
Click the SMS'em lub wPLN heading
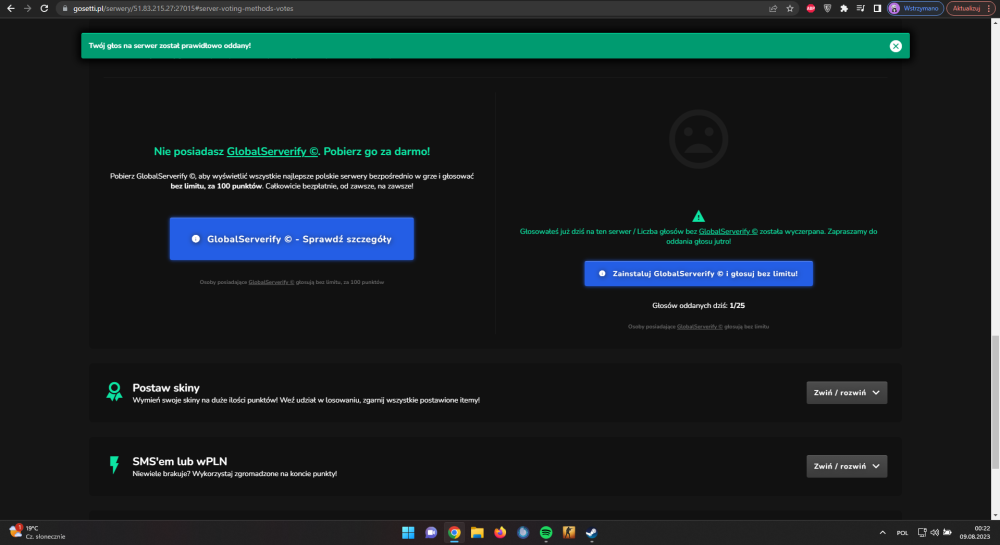(180, 461)
